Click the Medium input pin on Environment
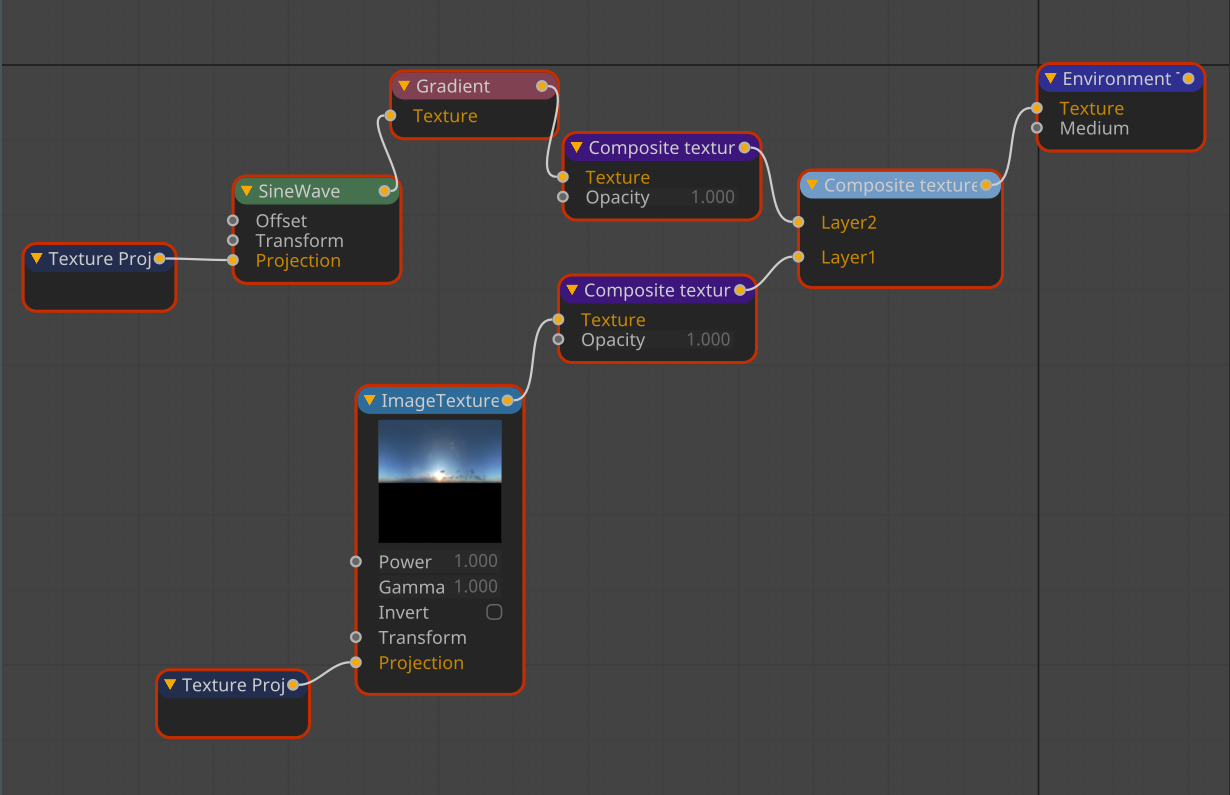 click(1037, 128)
